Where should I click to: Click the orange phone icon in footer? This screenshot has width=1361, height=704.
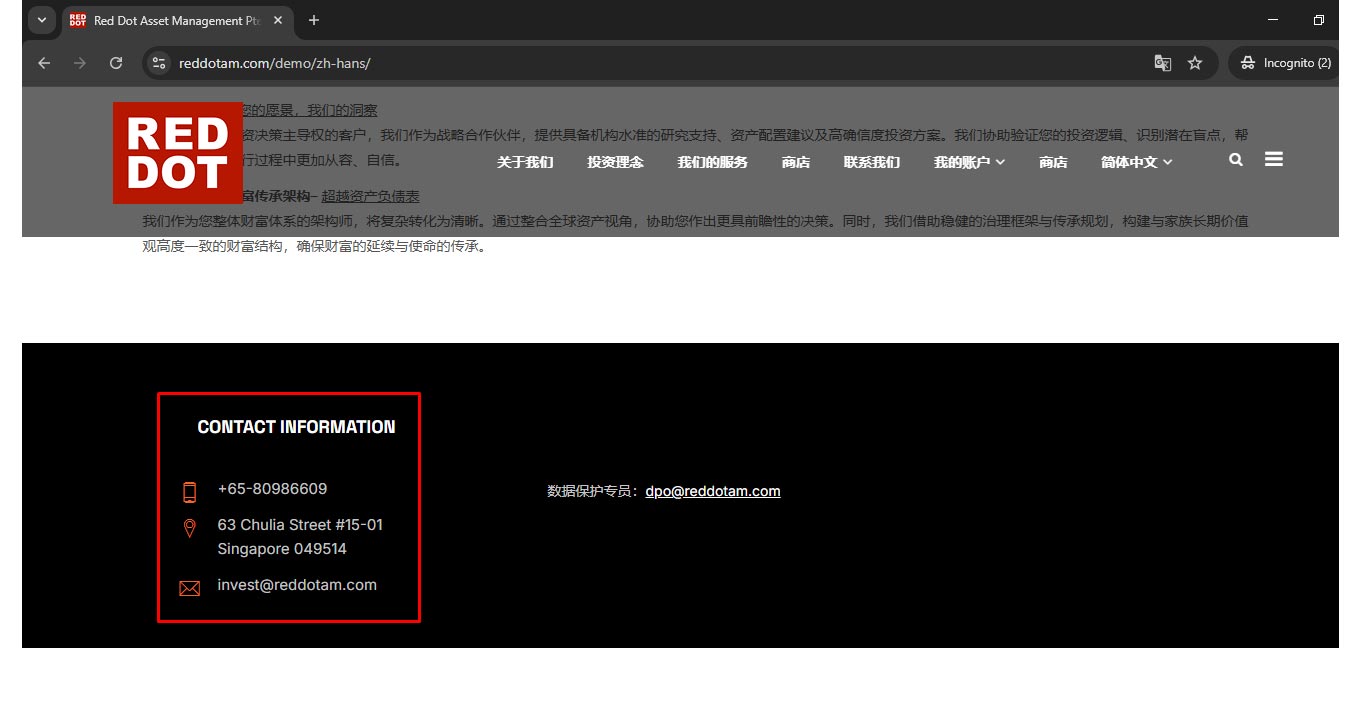(x=189, y=491)
